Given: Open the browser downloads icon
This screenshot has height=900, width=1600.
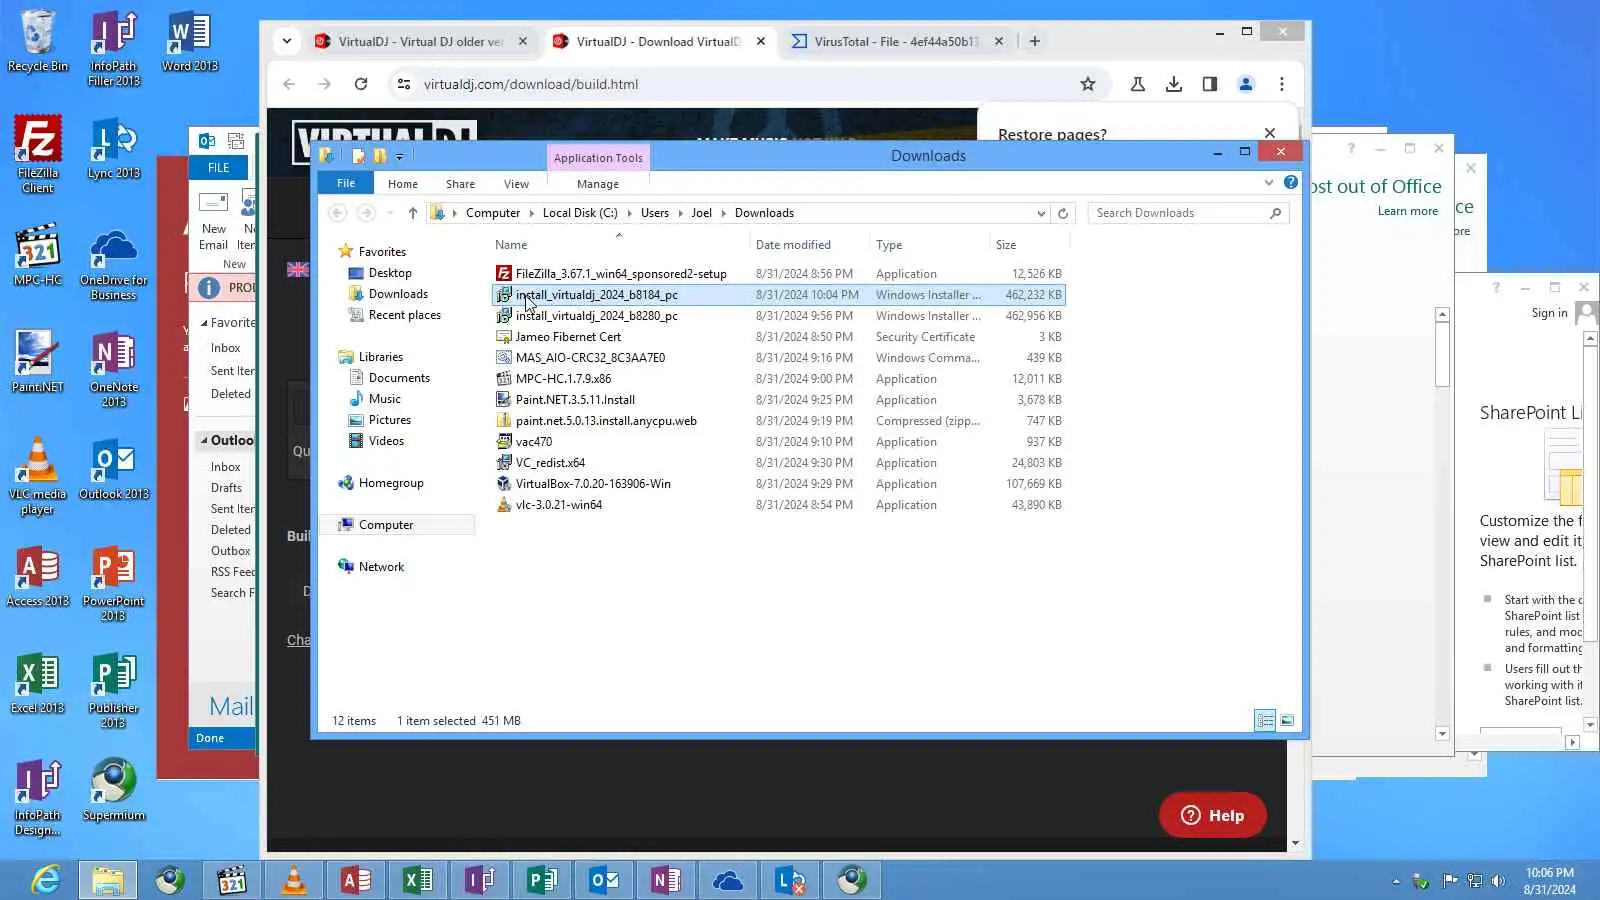Looking at the screenshot, I should tap(1174, 84).
